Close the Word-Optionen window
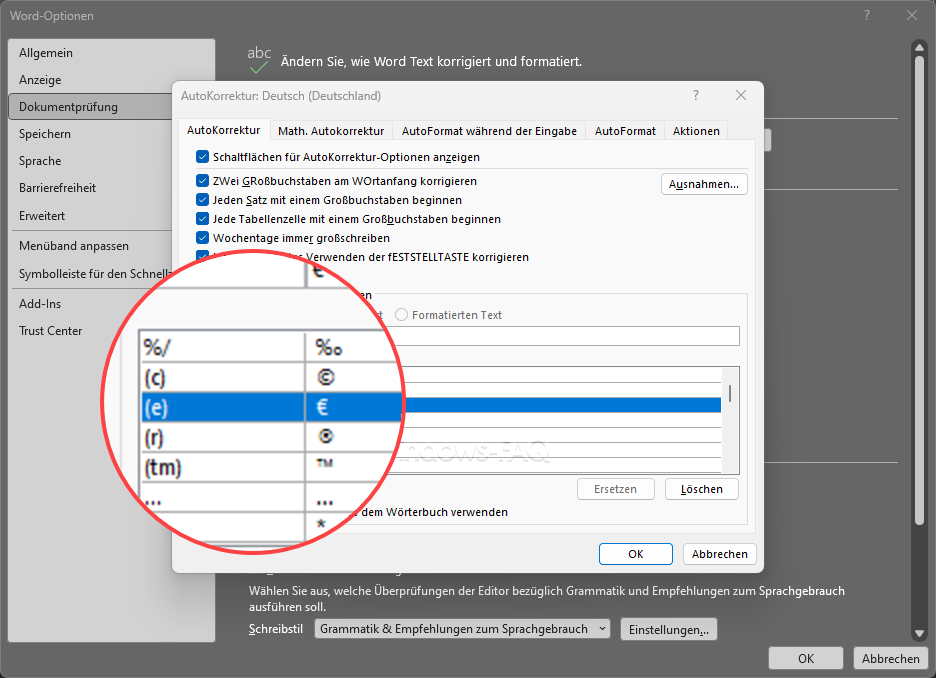This screenshot has width=936, height=678. (x=912, y=16)
